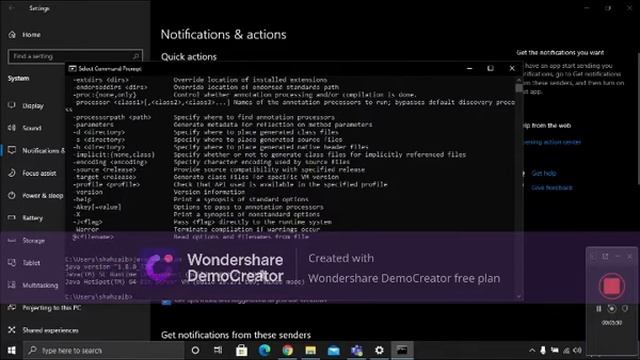Open Battery settings in the sidebar

point(33,218)
